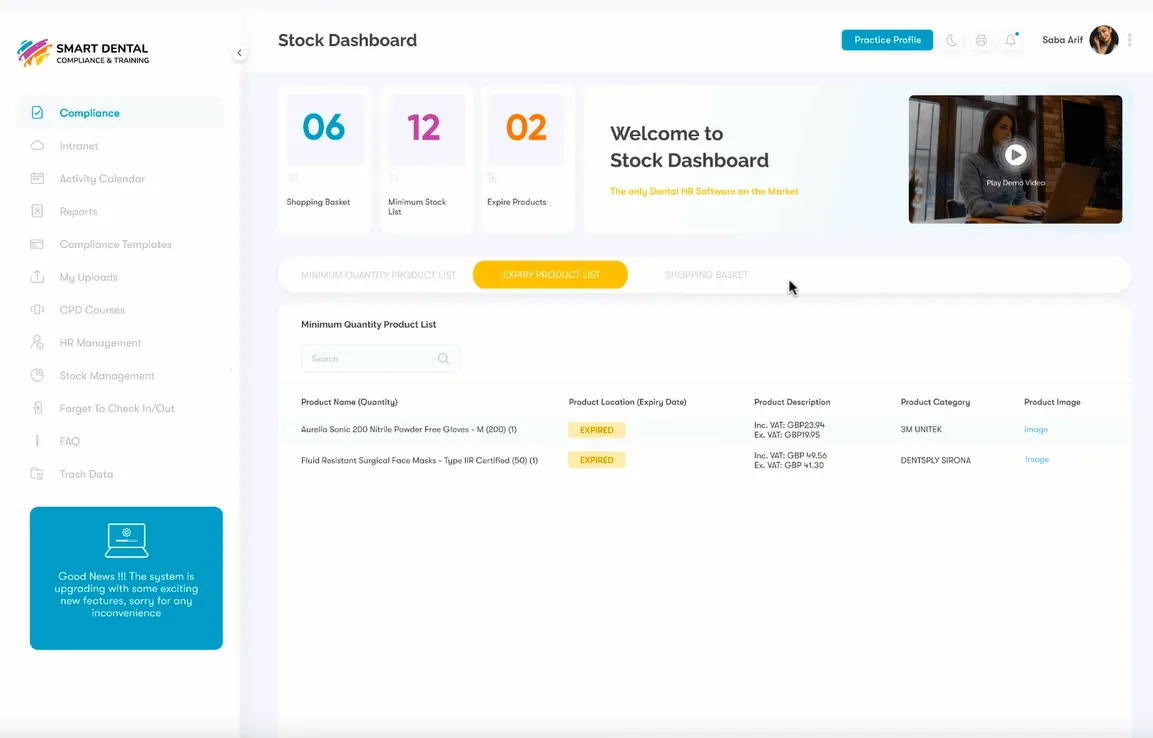This screenshot has width=1153, height=738.
Task: Click the 3M UNITEK category cell
Action: pyautogui.click(x=921, y=429)
